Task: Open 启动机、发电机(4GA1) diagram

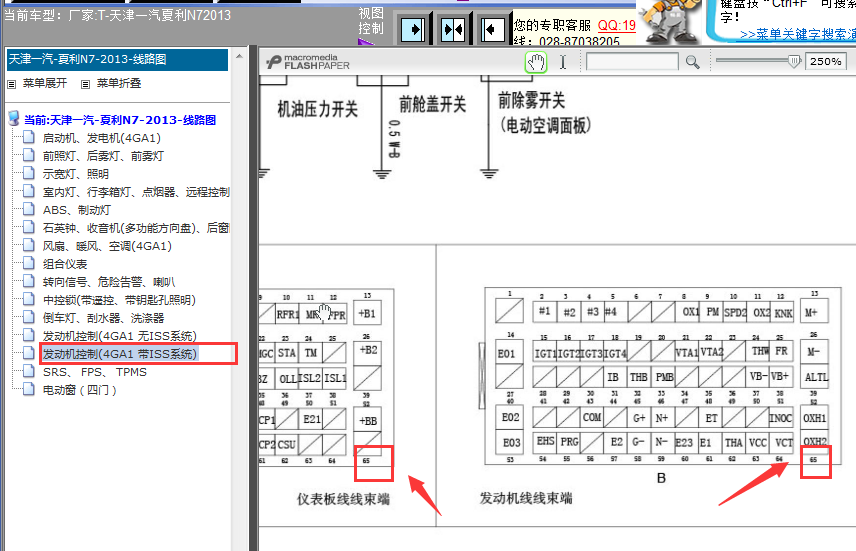Action: pyautogui.click(x=102, y=138)
